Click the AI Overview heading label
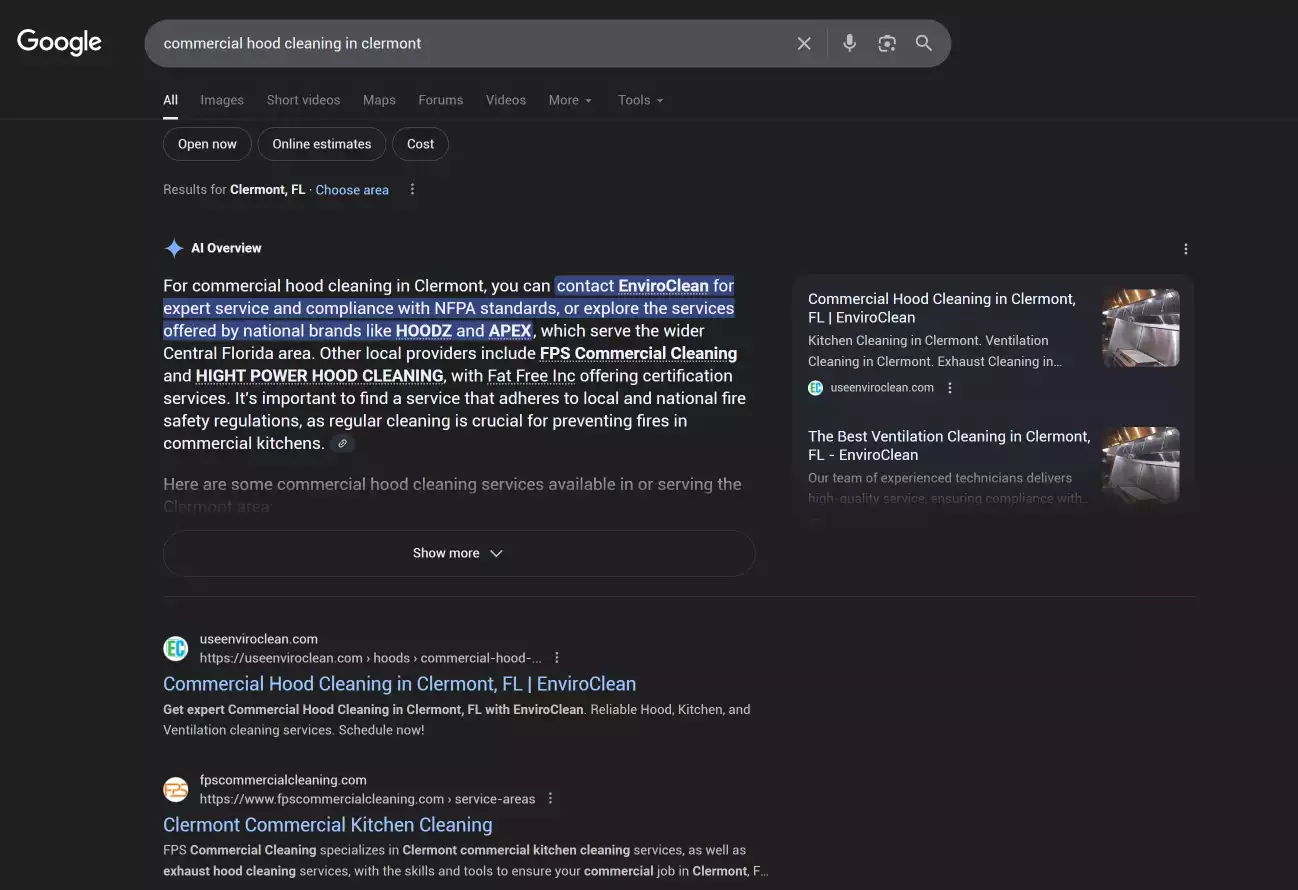The width and height of the screenshot is (1298, 890). pyautogui.click(x=226, y=248)
